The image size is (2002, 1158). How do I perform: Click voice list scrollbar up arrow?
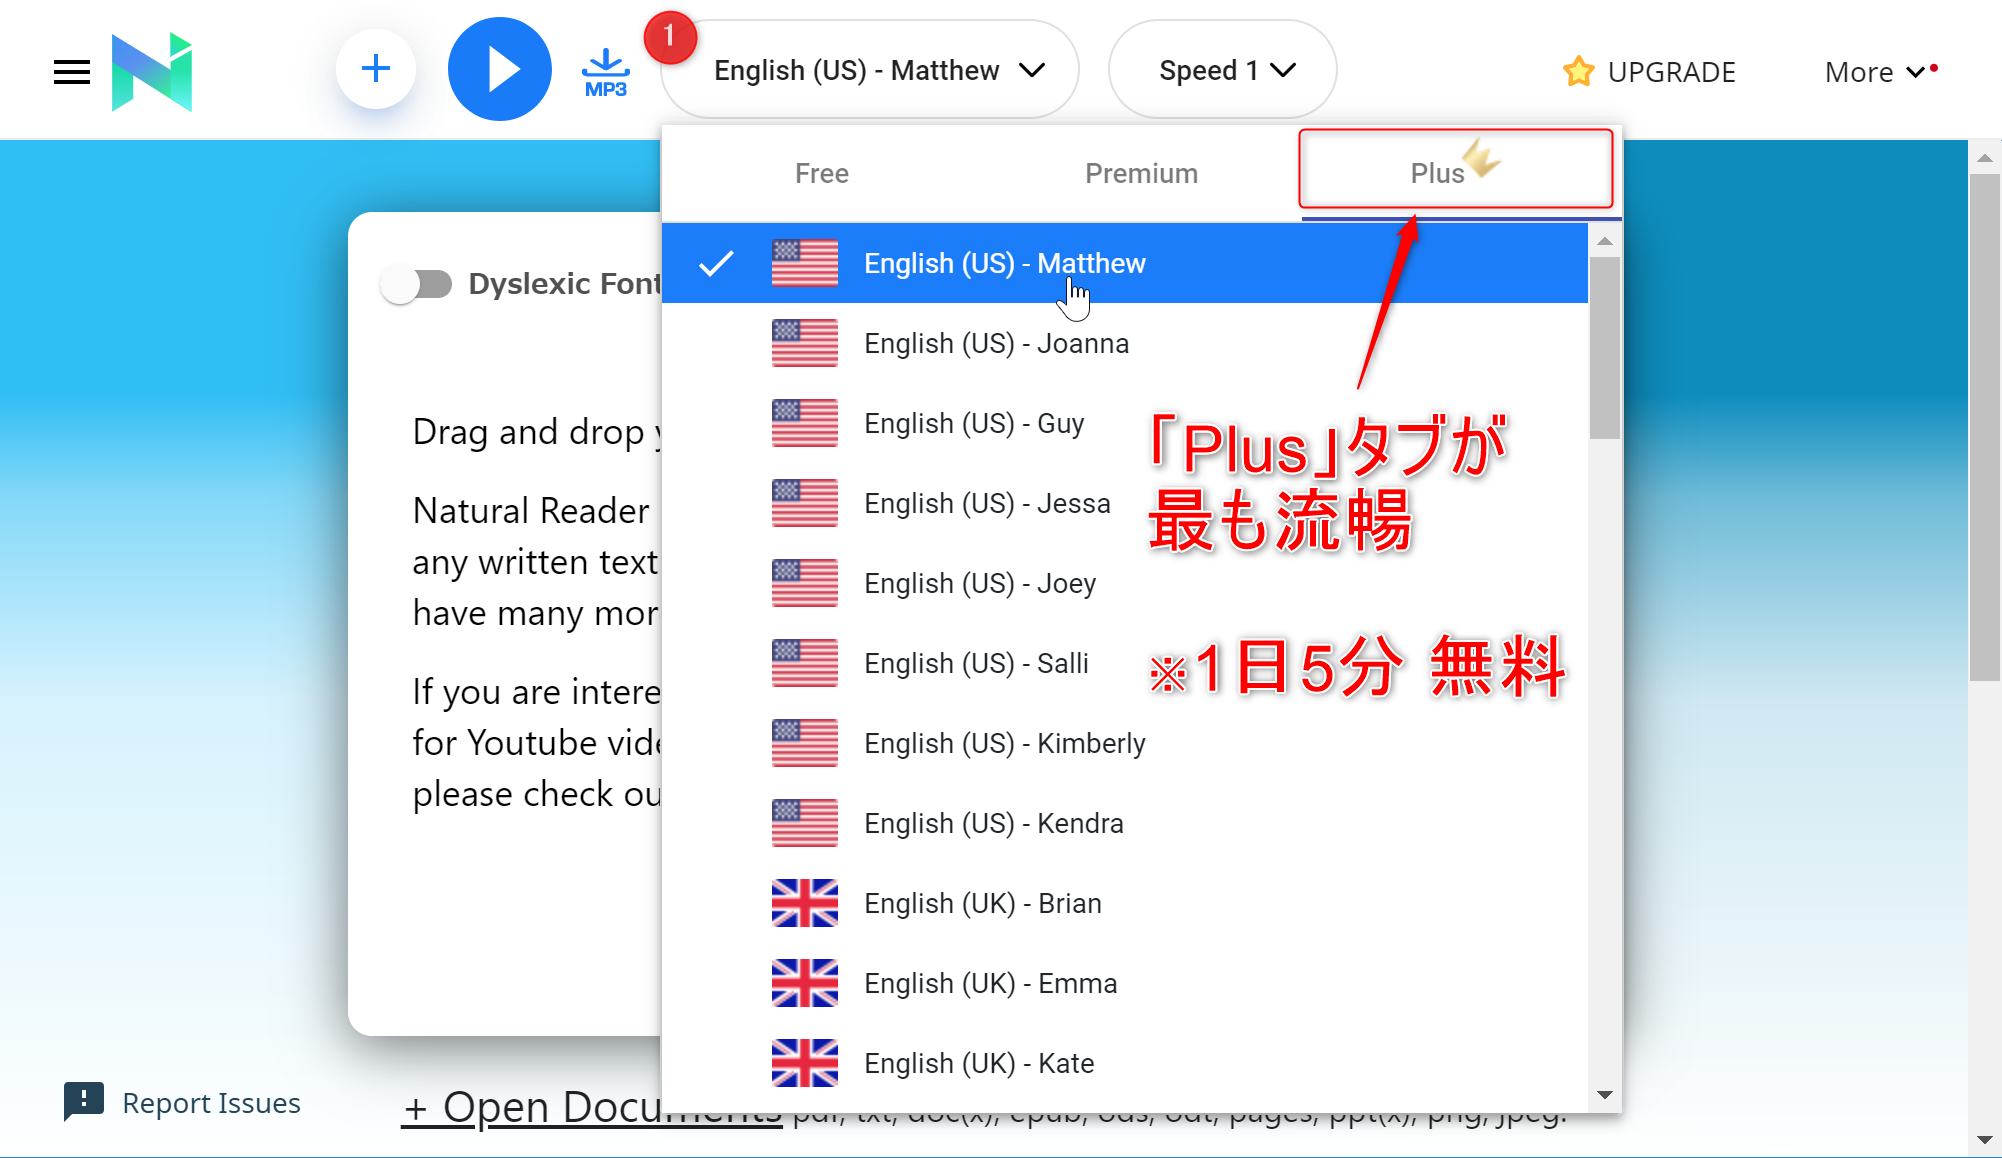pyautogui.click(x=1604, y=241)
